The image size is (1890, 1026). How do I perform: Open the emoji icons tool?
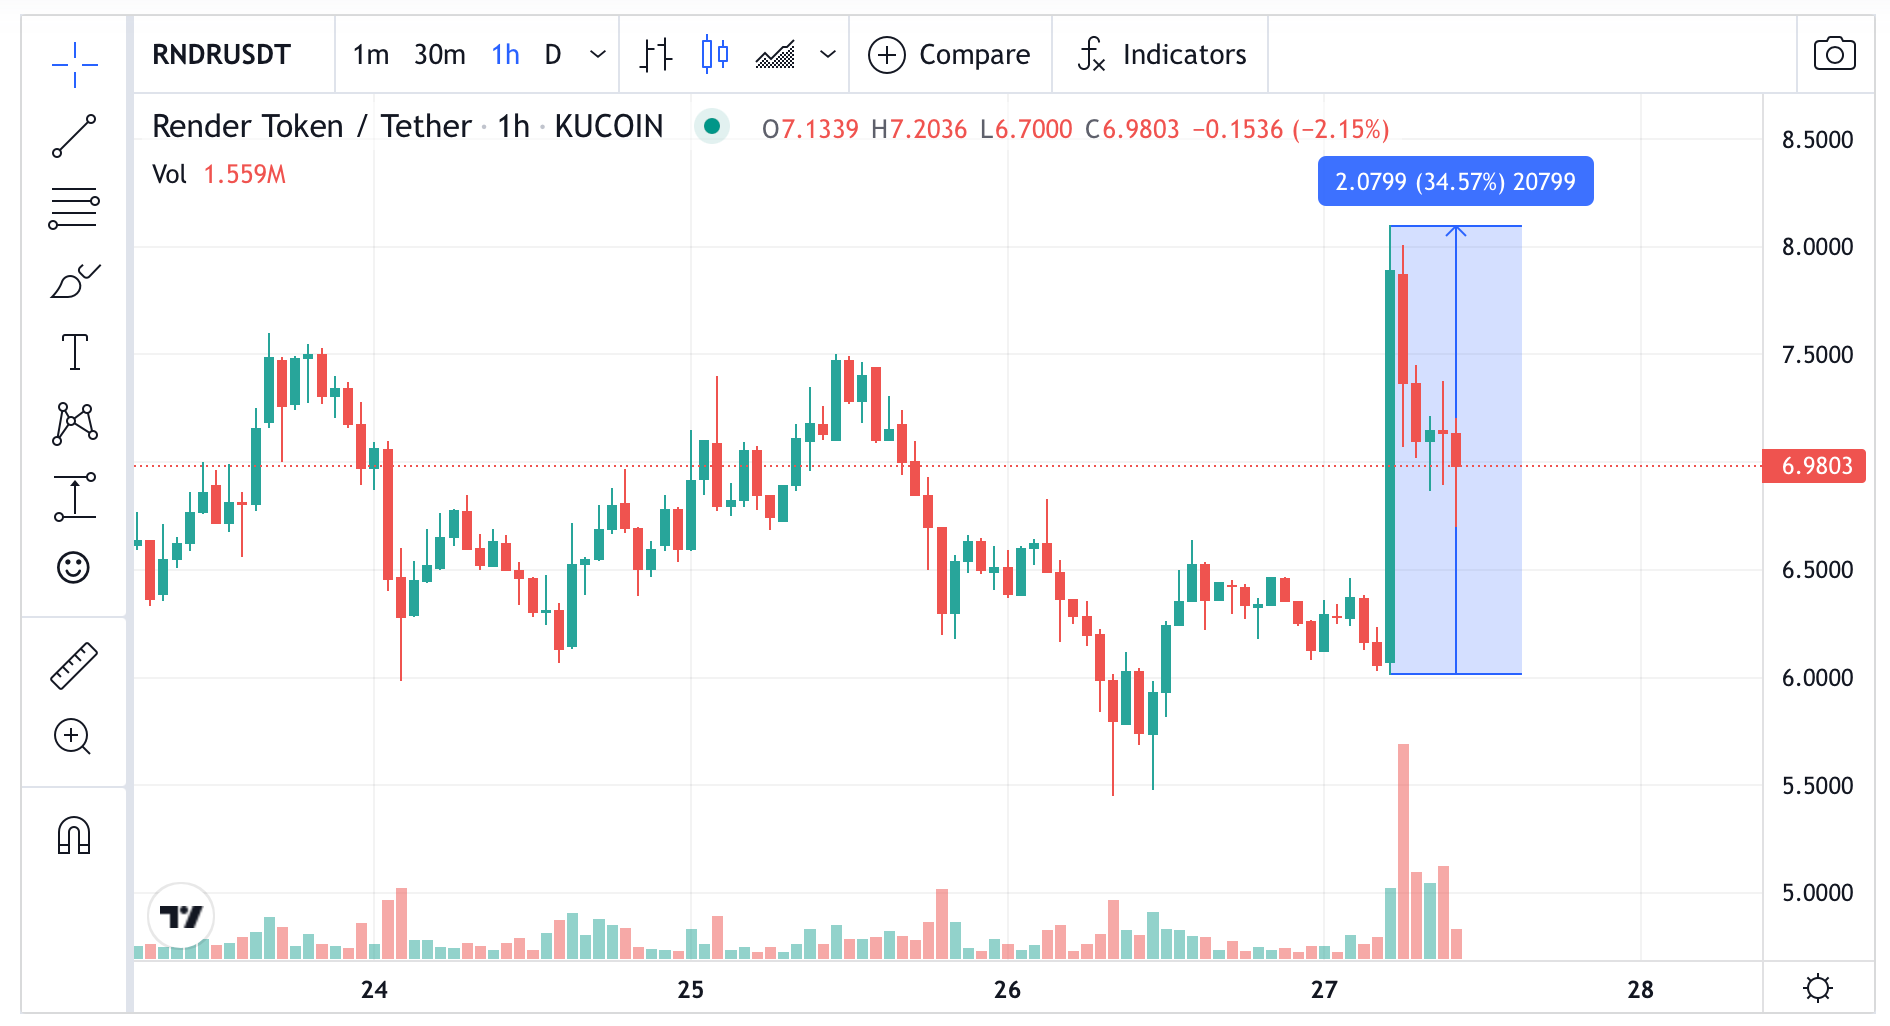pos(74,568)
